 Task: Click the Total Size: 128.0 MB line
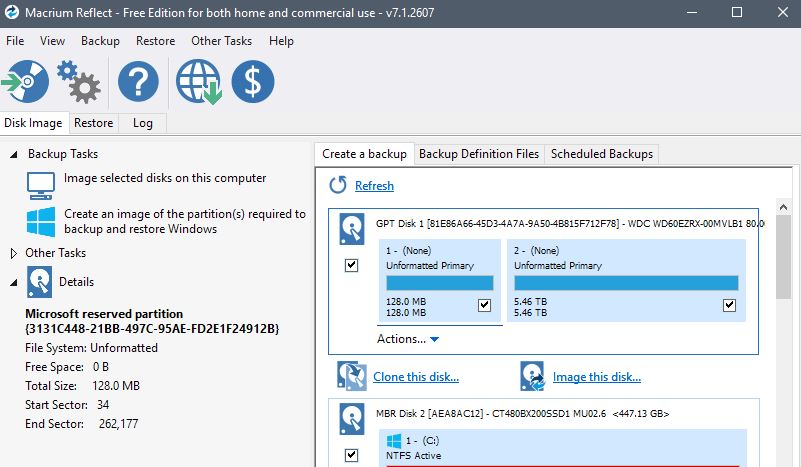83,386
